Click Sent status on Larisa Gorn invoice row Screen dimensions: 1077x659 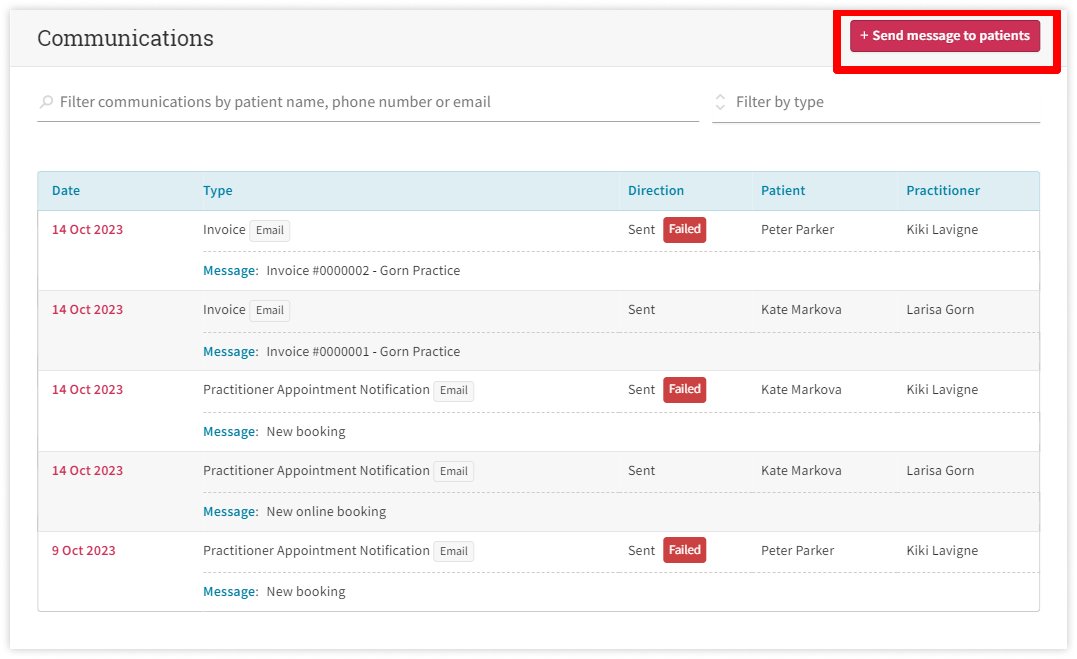pos(642,309)
